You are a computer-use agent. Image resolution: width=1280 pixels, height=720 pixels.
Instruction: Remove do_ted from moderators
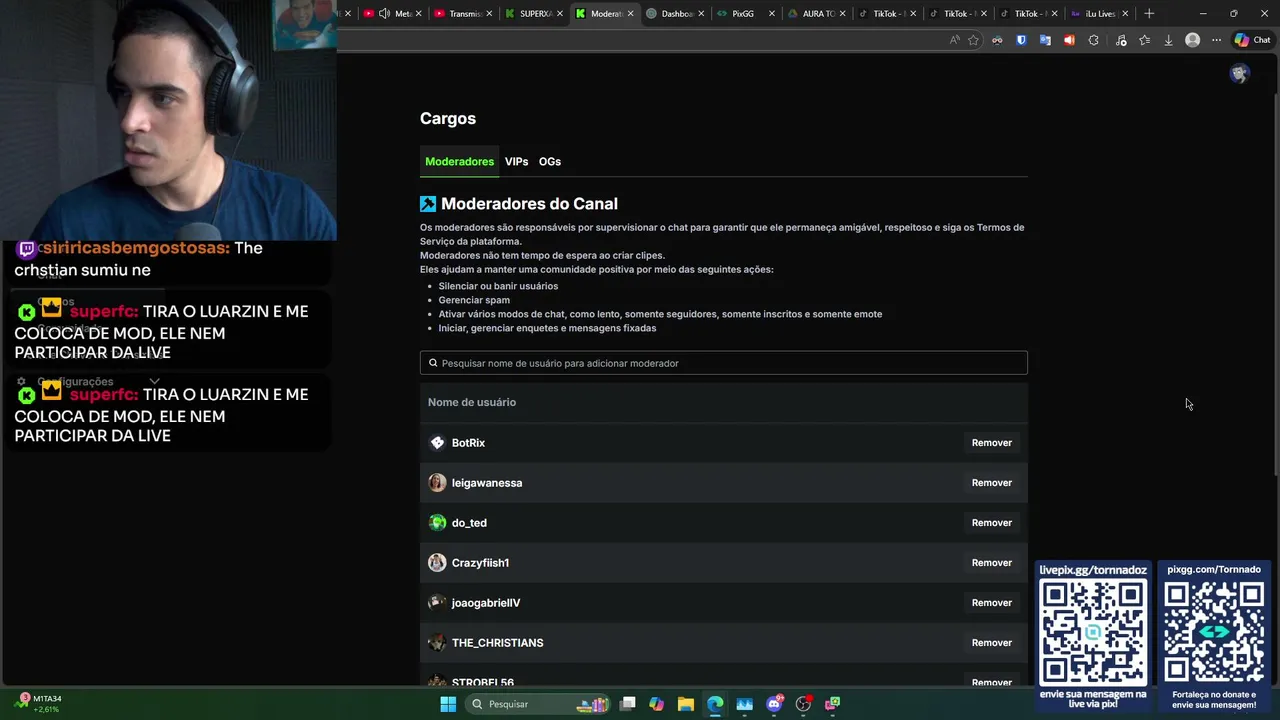(991, 523)
